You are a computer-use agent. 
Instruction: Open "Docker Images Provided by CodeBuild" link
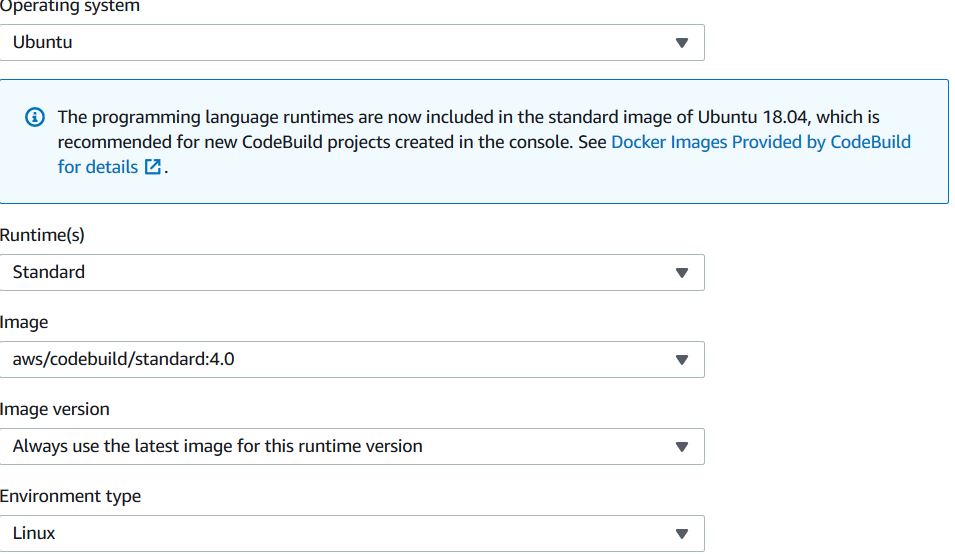[x=761, y=142]
